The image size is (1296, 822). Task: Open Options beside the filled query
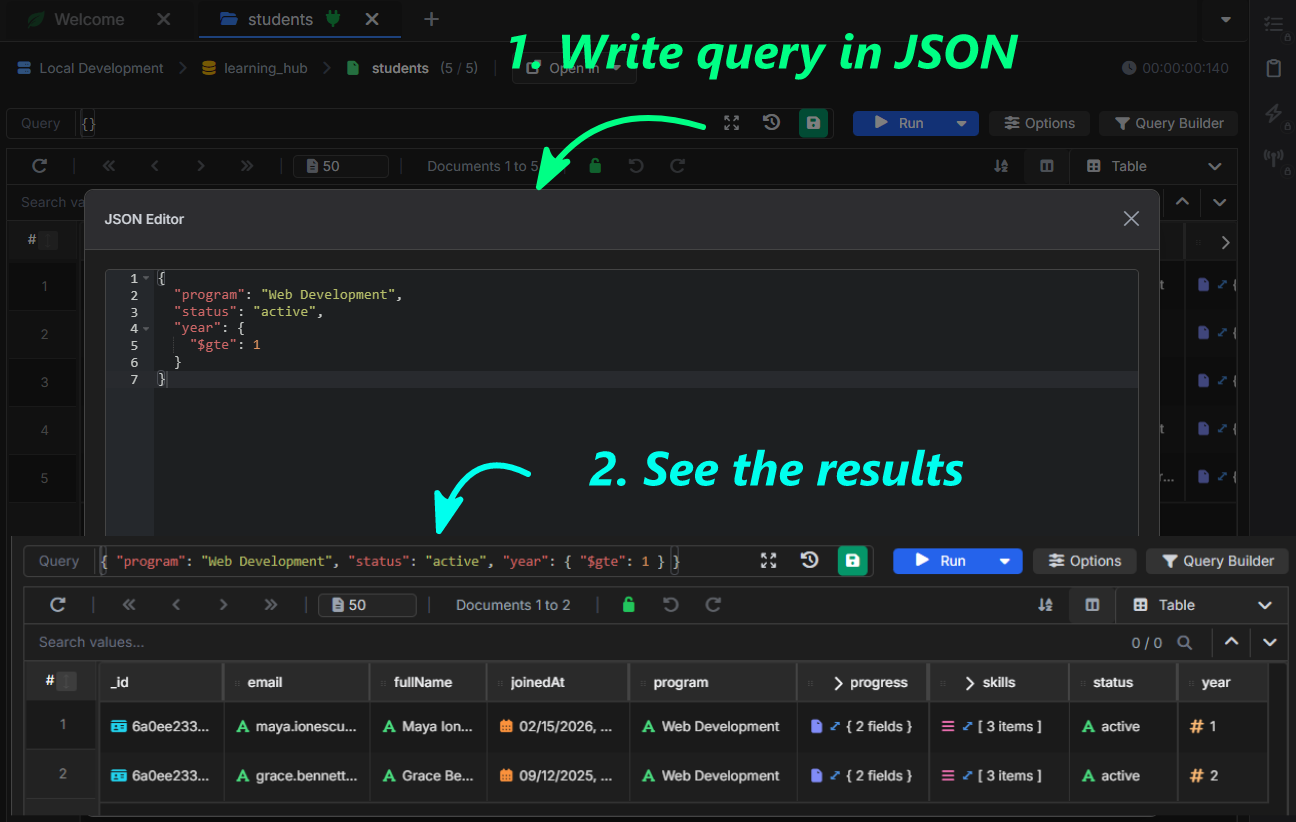(1084, 561)
